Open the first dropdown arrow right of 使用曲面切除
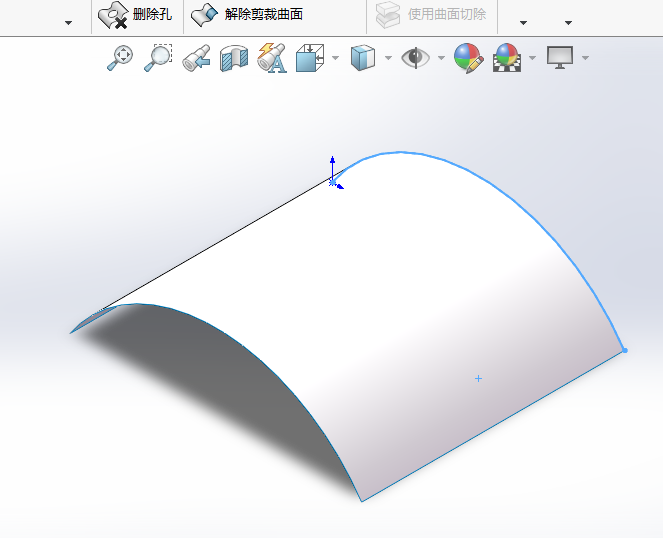The image size is (663, 538). point(523,23)
